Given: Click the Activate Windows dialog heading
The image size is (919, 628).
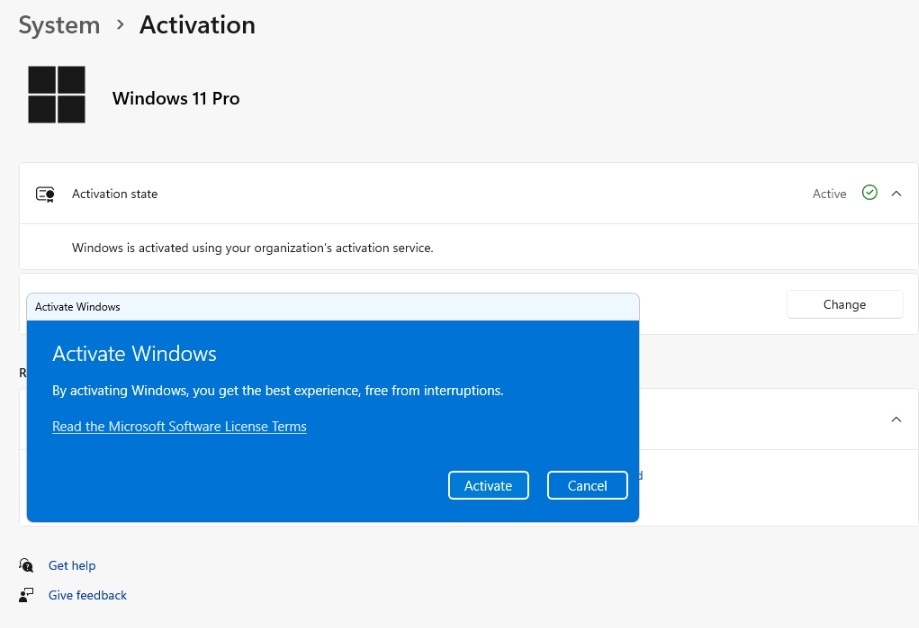Looking at the screenshot, I should coord(134,354).
